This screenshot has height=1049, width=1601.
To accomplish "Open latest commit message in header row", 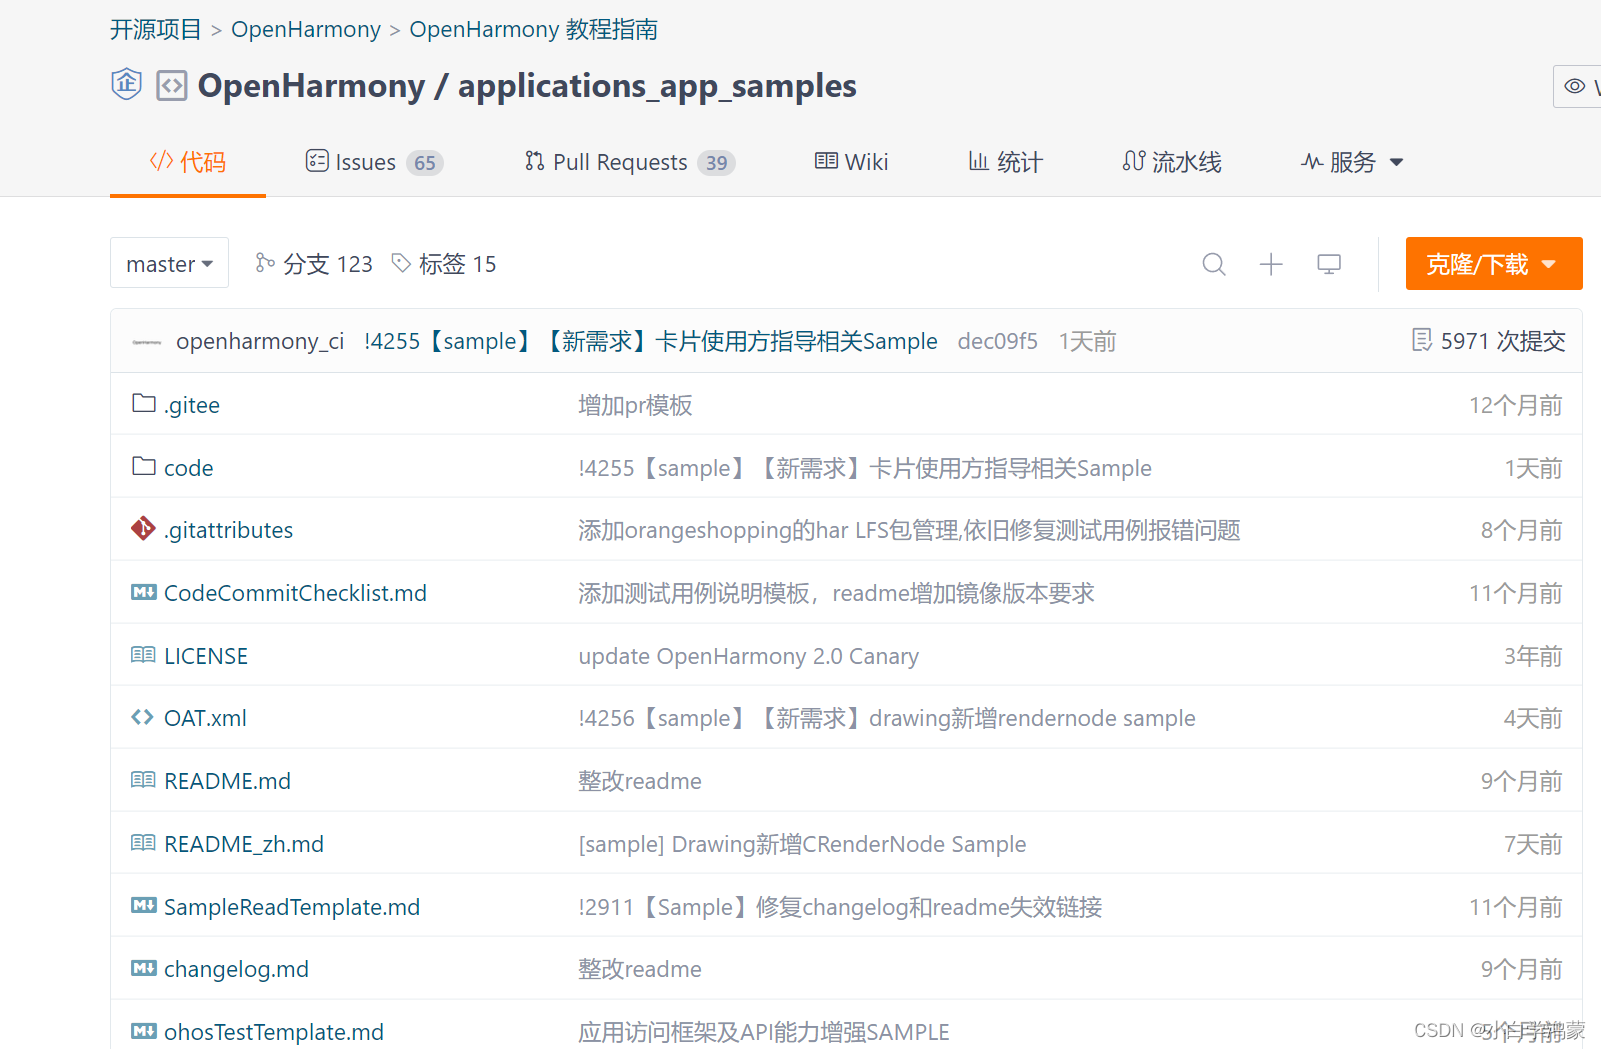I will click(651, 341).
